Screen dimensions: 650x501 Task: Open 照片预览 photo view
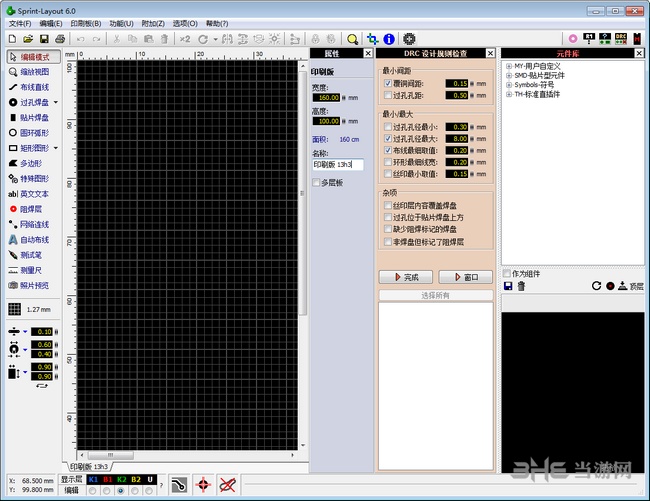tap(29, 286)
